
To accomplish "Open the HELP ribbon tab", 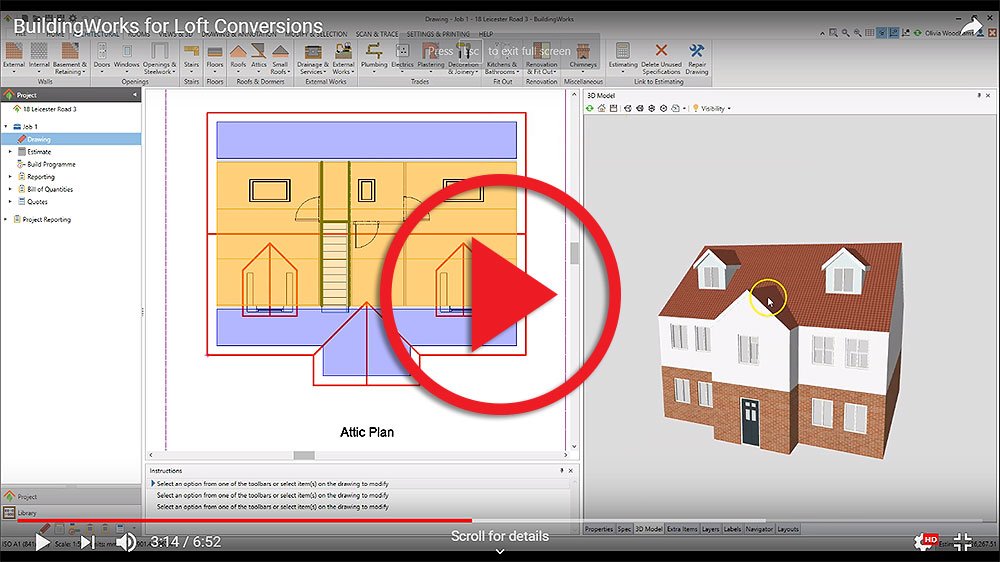I will (485, 34).
